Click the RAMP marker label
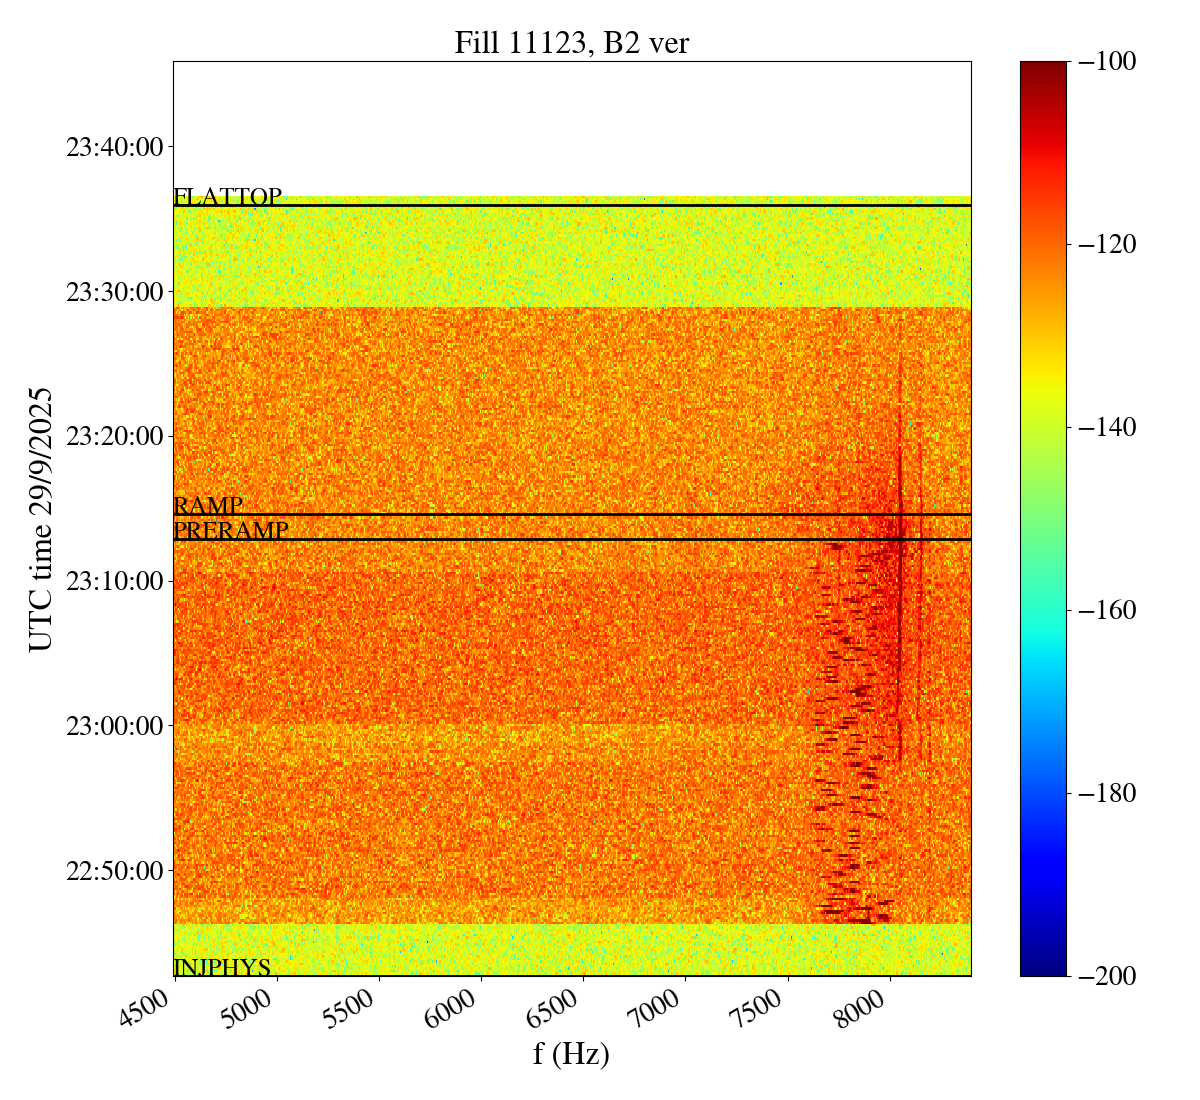Viewport: 1200px width, 1100px height. (208, 506)
